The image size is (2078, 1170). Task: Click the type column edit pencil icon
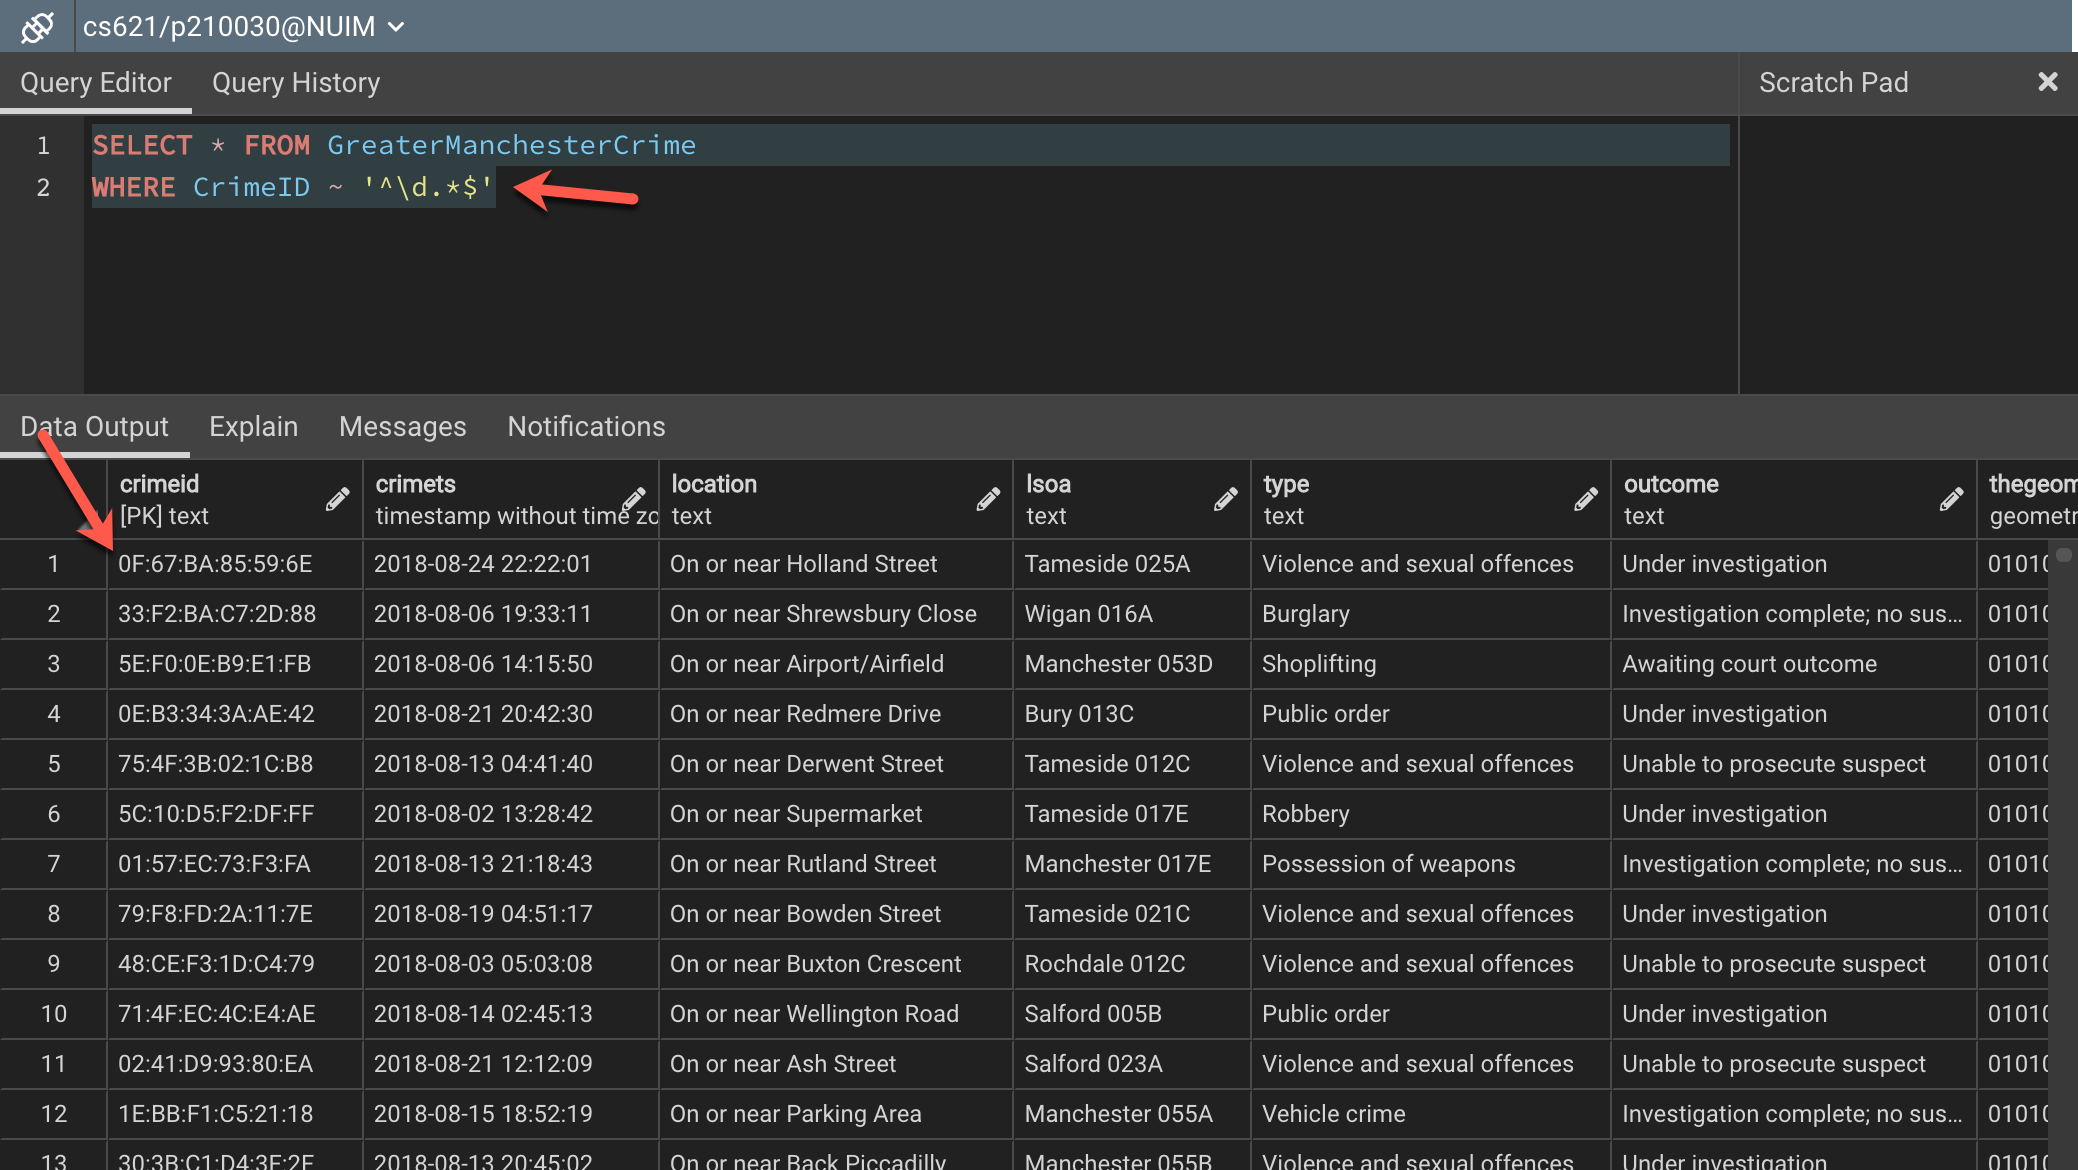coord(1586,499)
